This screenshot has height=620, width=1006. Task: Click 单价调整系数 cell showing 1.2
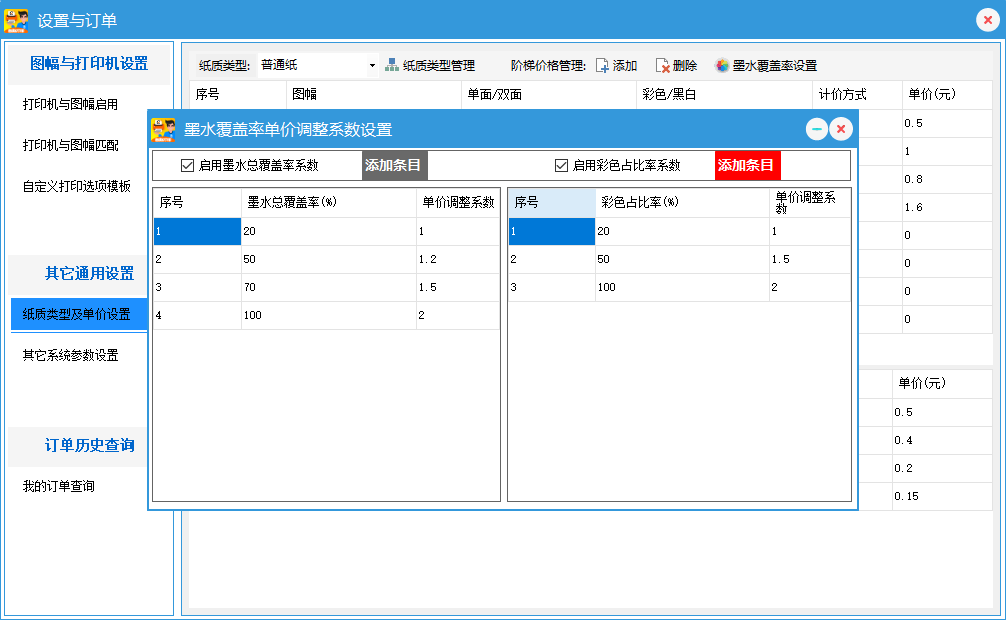point(456,259)
